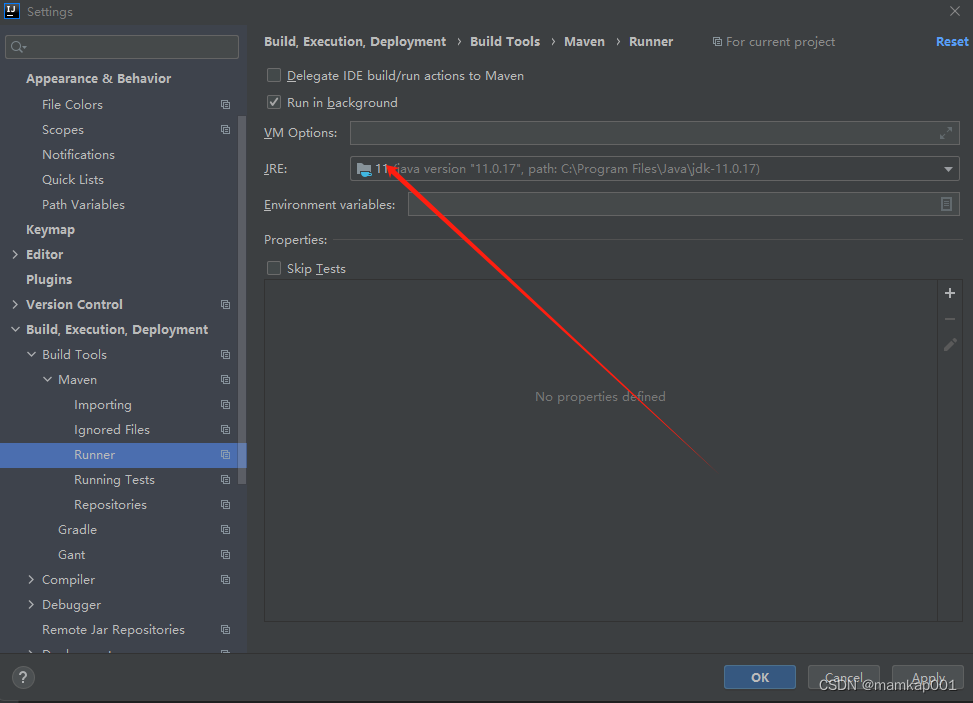Viewport: 973px width, 703px height.
Task: Select the Keymap settings page
Action: [50, 230]
